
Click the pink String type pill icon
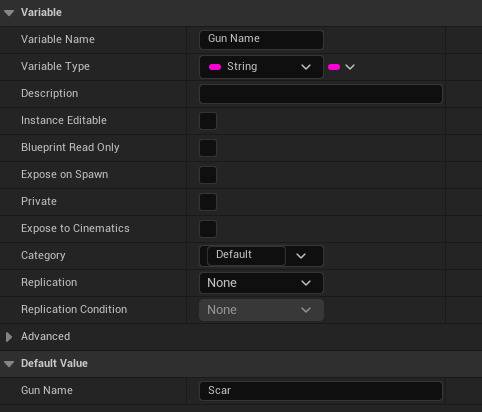click(215, 67)
